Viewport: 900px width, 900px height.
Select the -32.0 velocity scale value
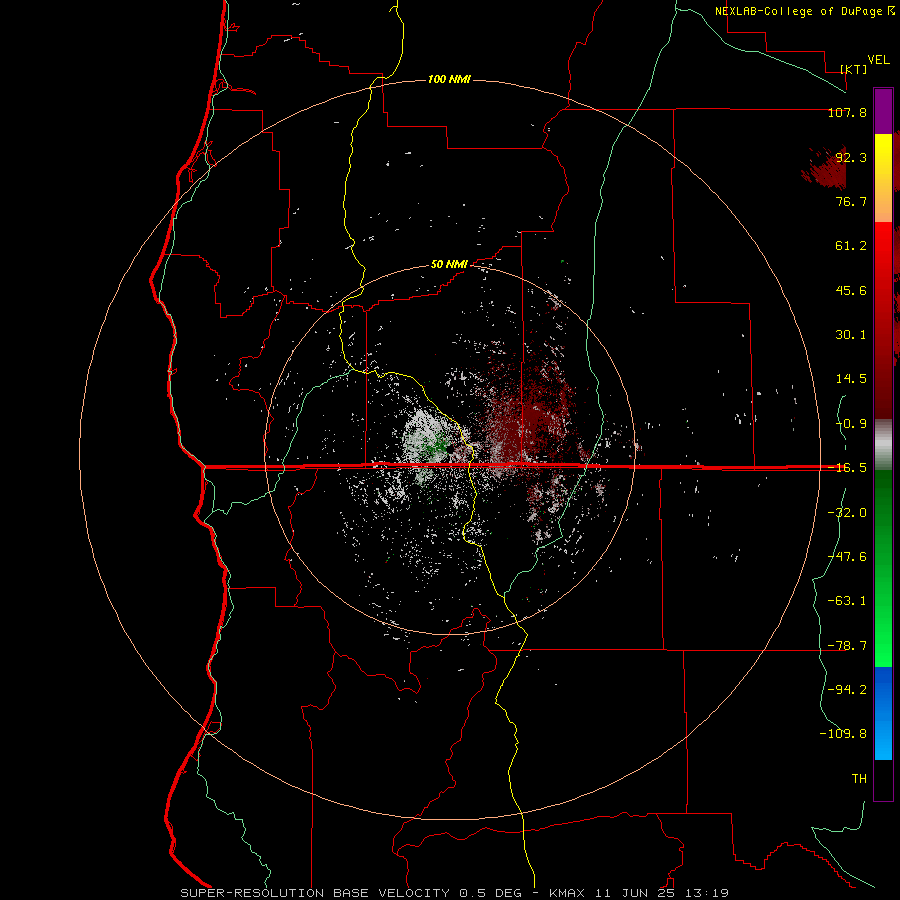click(x=847, y=513)
